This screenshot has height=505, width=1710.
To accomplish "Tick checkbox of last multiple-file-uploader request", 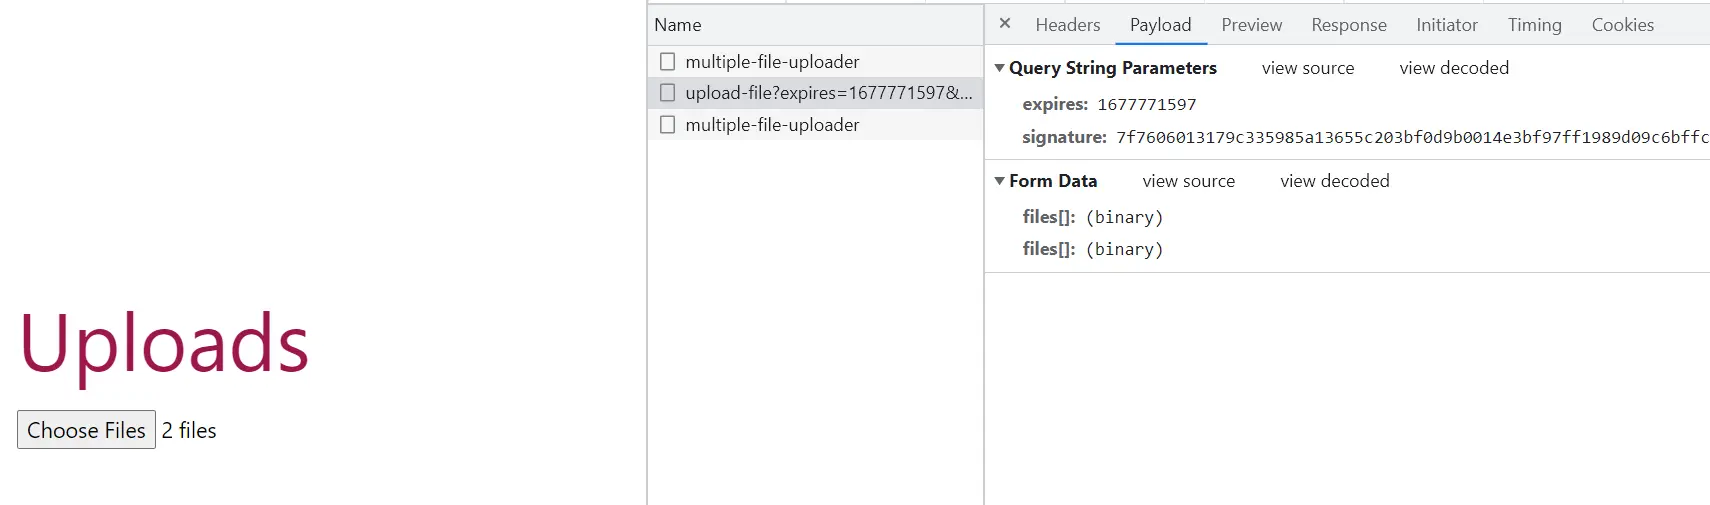I will 668,125.
